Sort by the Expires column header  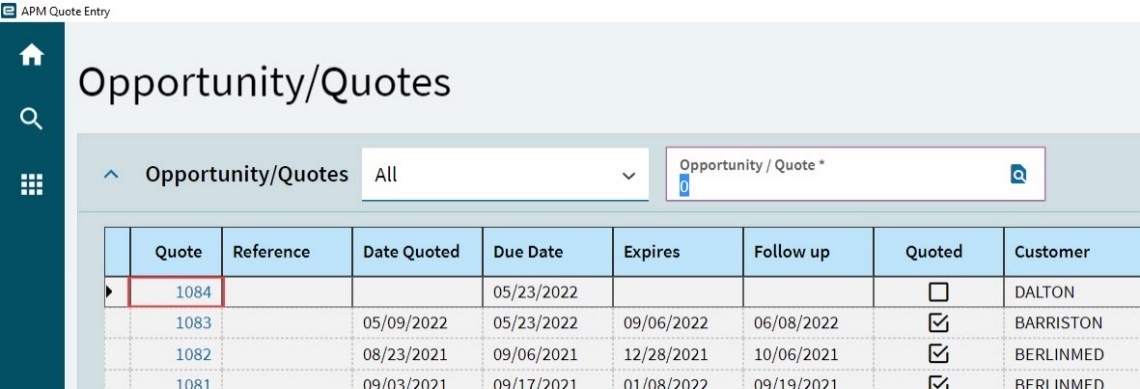pyautogui.click(x=678, y=252)
